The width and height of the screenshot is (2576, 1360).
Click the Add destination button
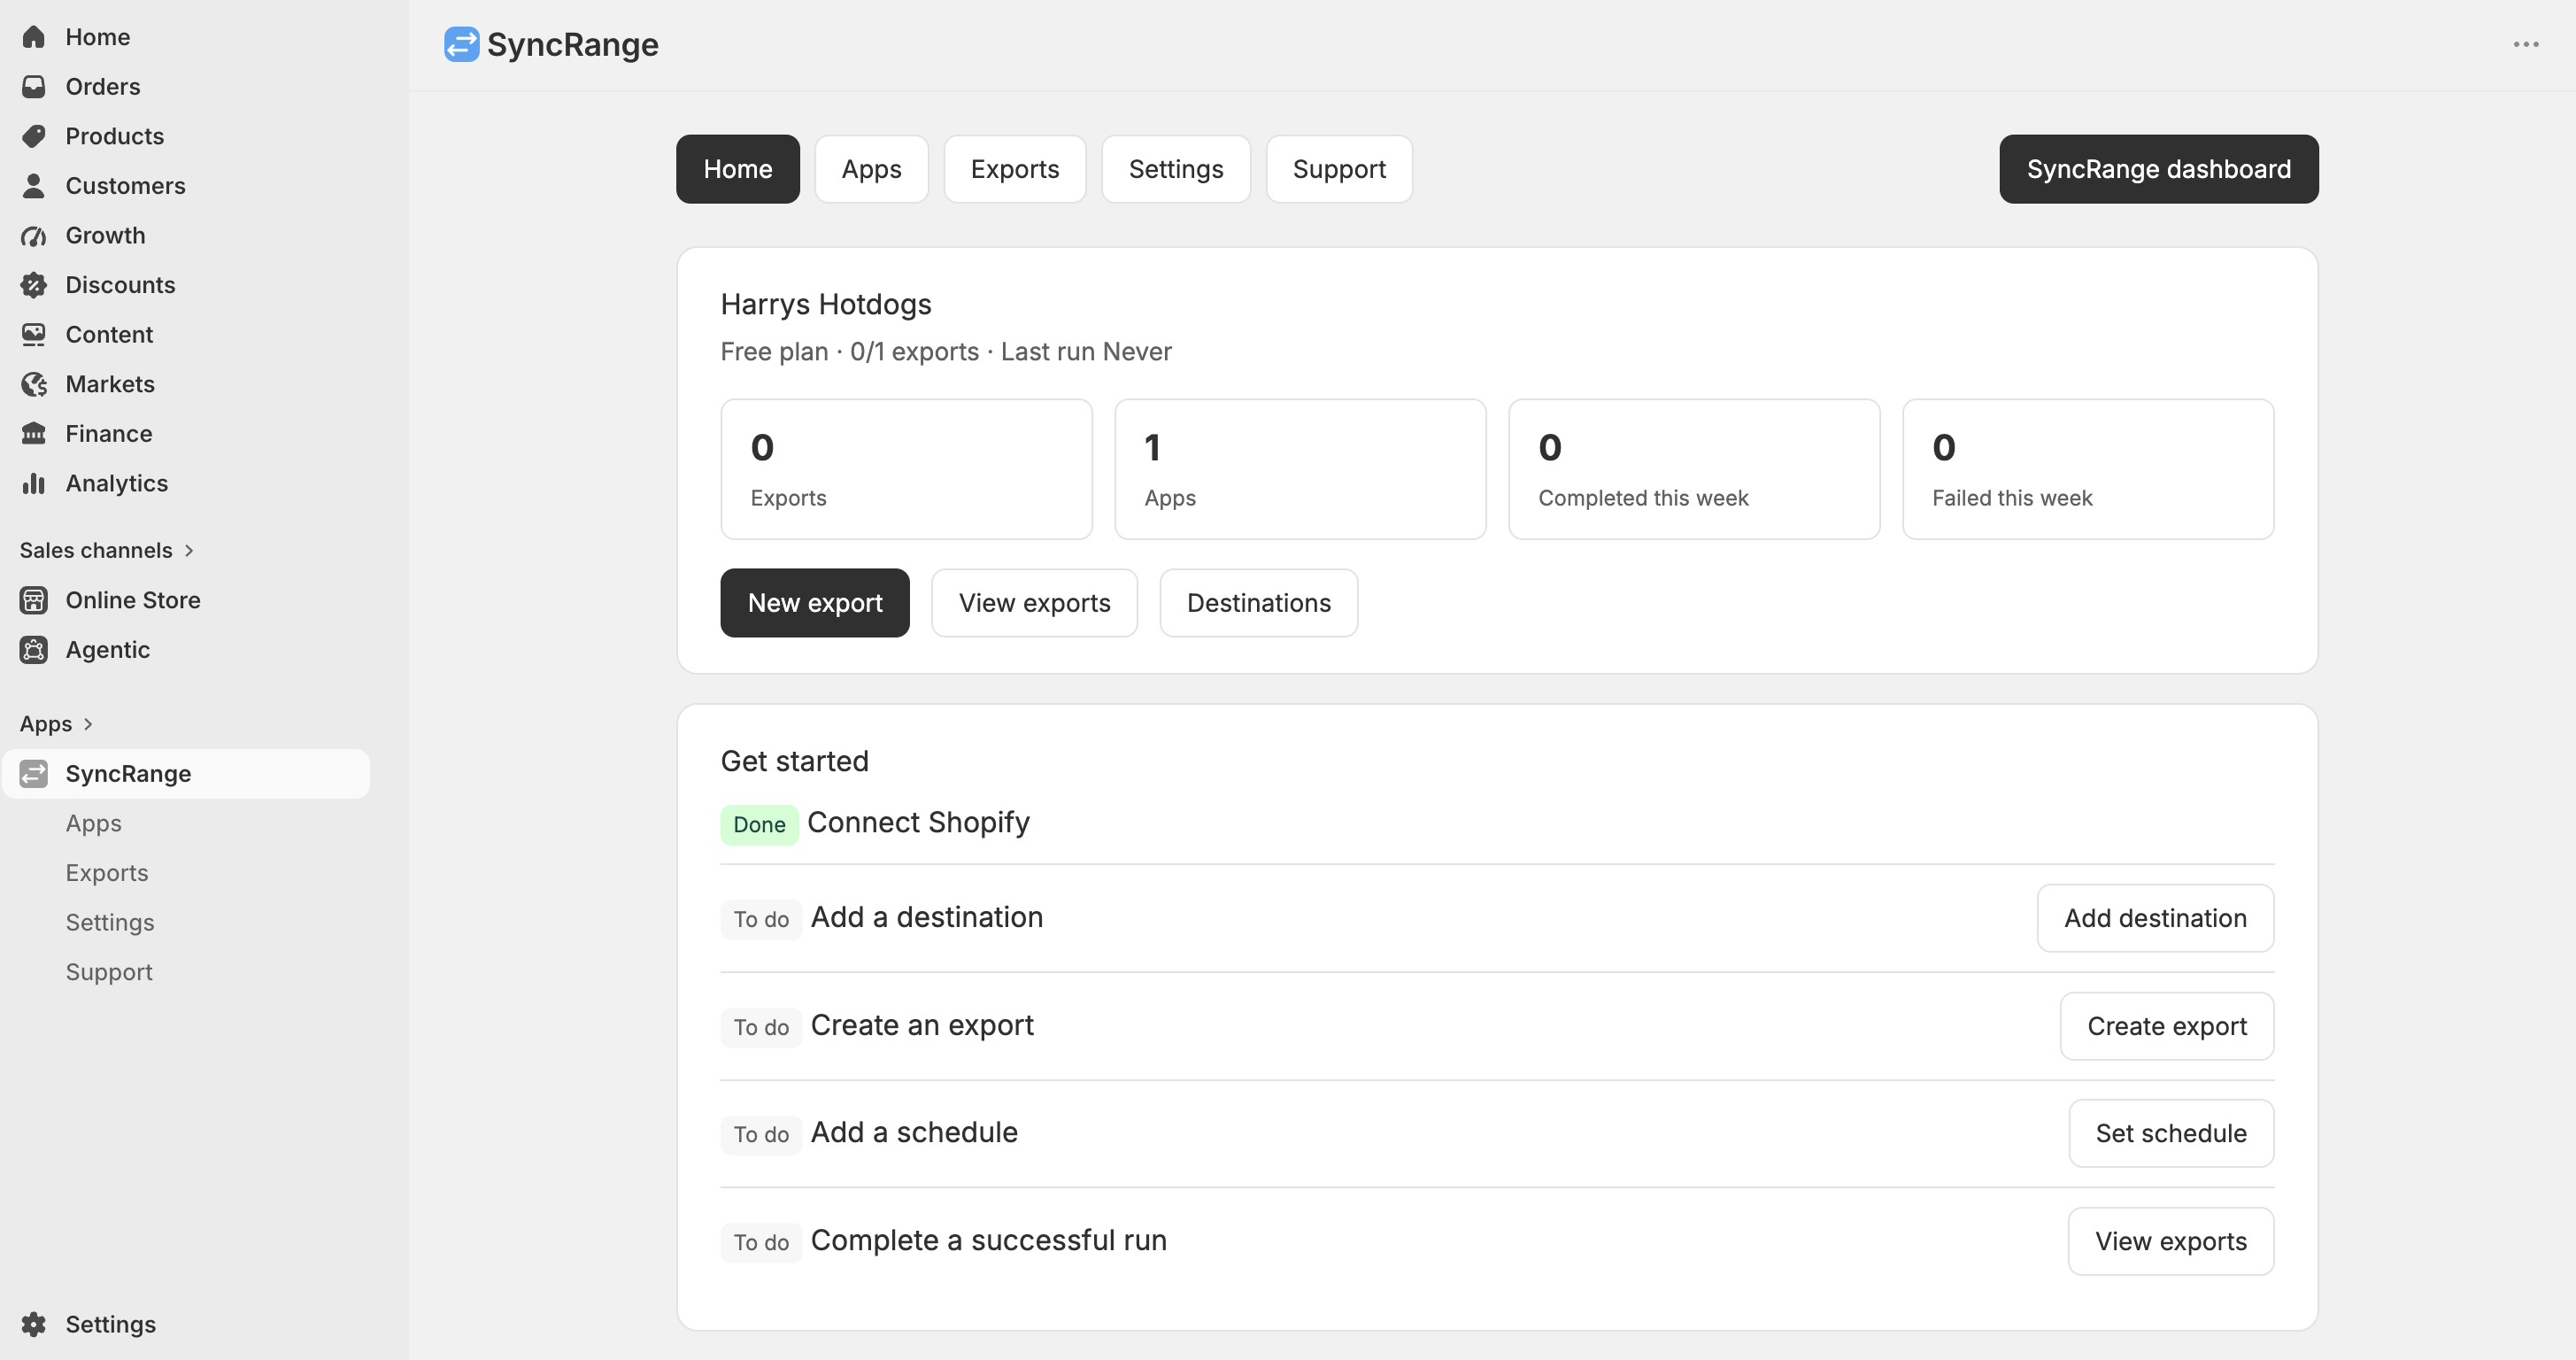pos(2155,918)
